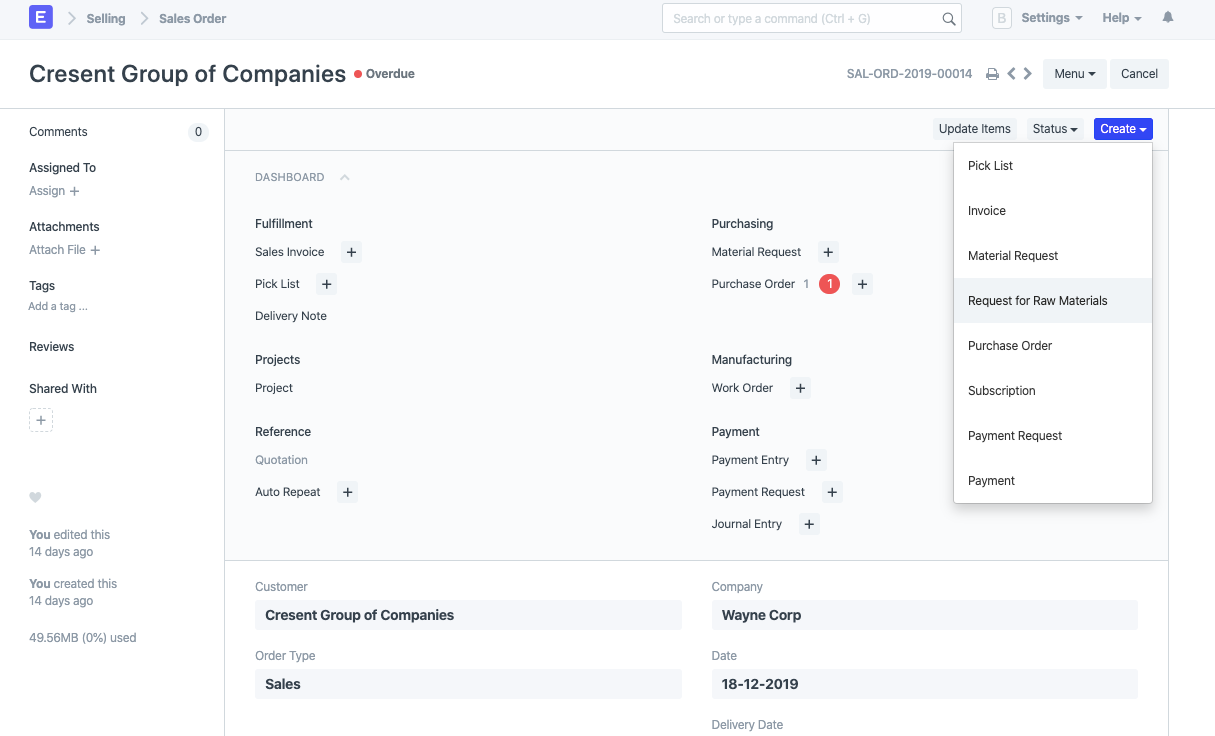Click plus icon next to Attach File
The width and height of the screenshot is (1215, 736).
pyautogui.click(x=95, y=250)
